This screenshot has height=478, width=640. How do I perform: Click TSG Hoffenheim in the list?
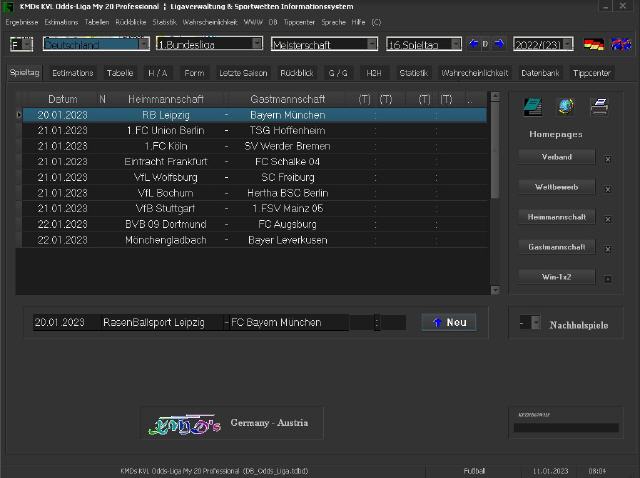287,131
